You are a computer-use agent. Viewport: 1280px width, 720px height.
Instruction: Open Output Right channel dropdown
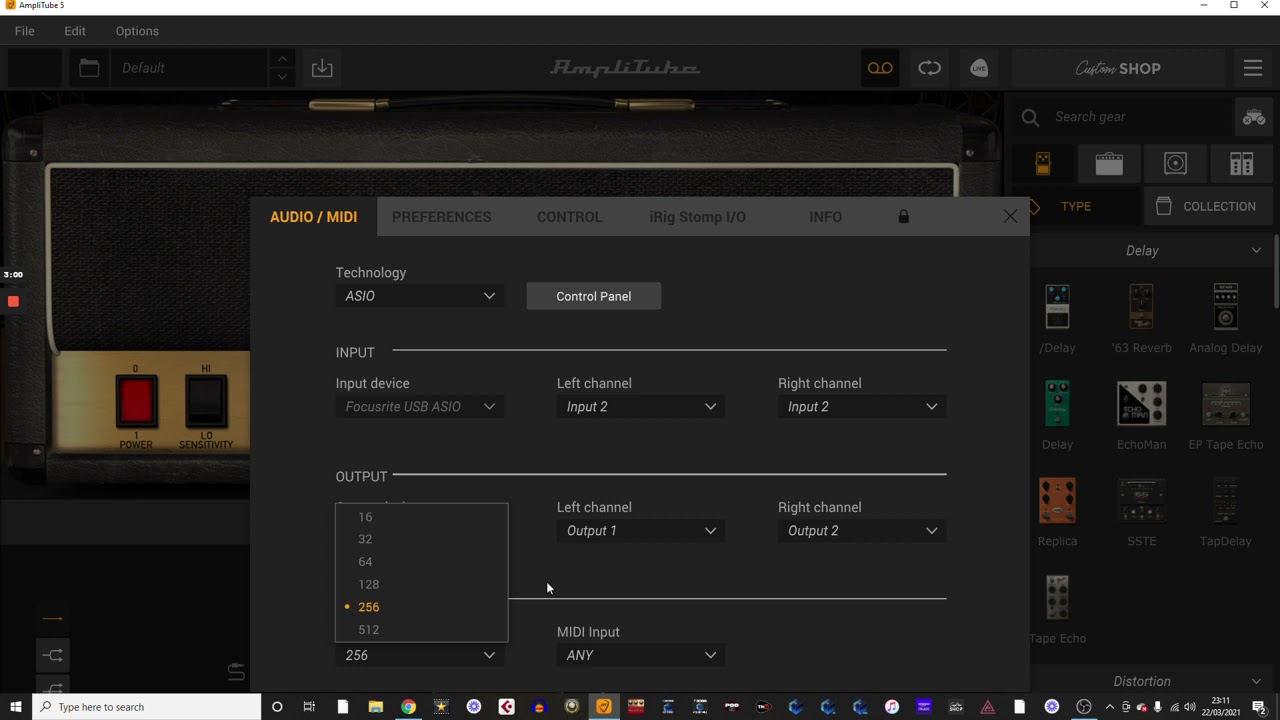(863, 531)
